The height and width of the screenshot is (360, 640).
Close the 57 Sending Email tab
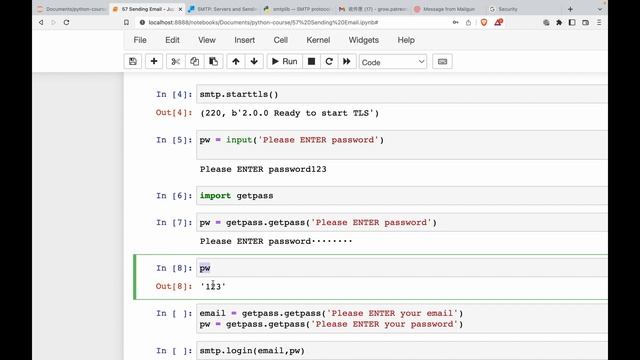coord(180,9)
